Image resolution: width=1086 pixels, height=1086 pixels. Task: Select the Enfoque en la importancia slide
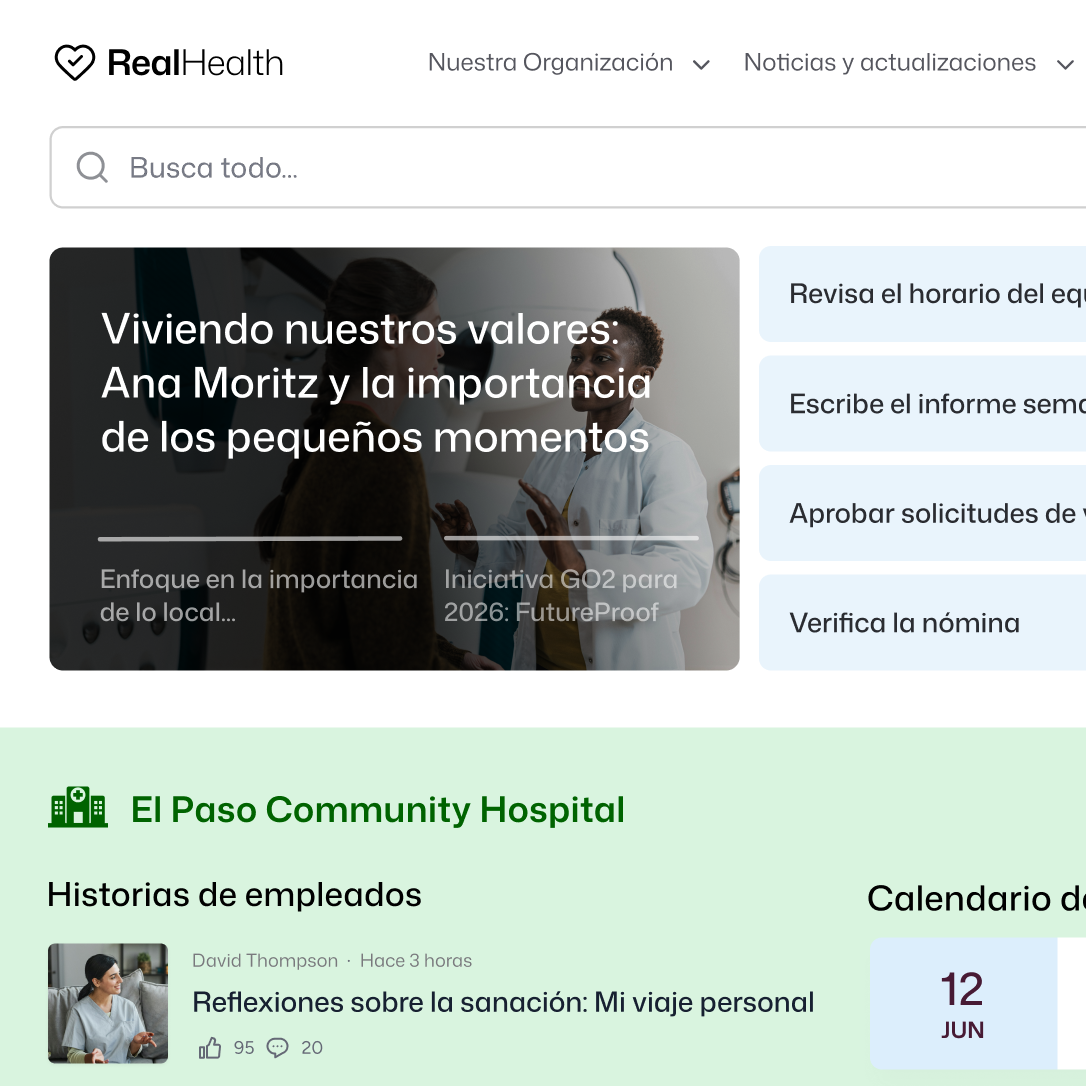point(258,596)
